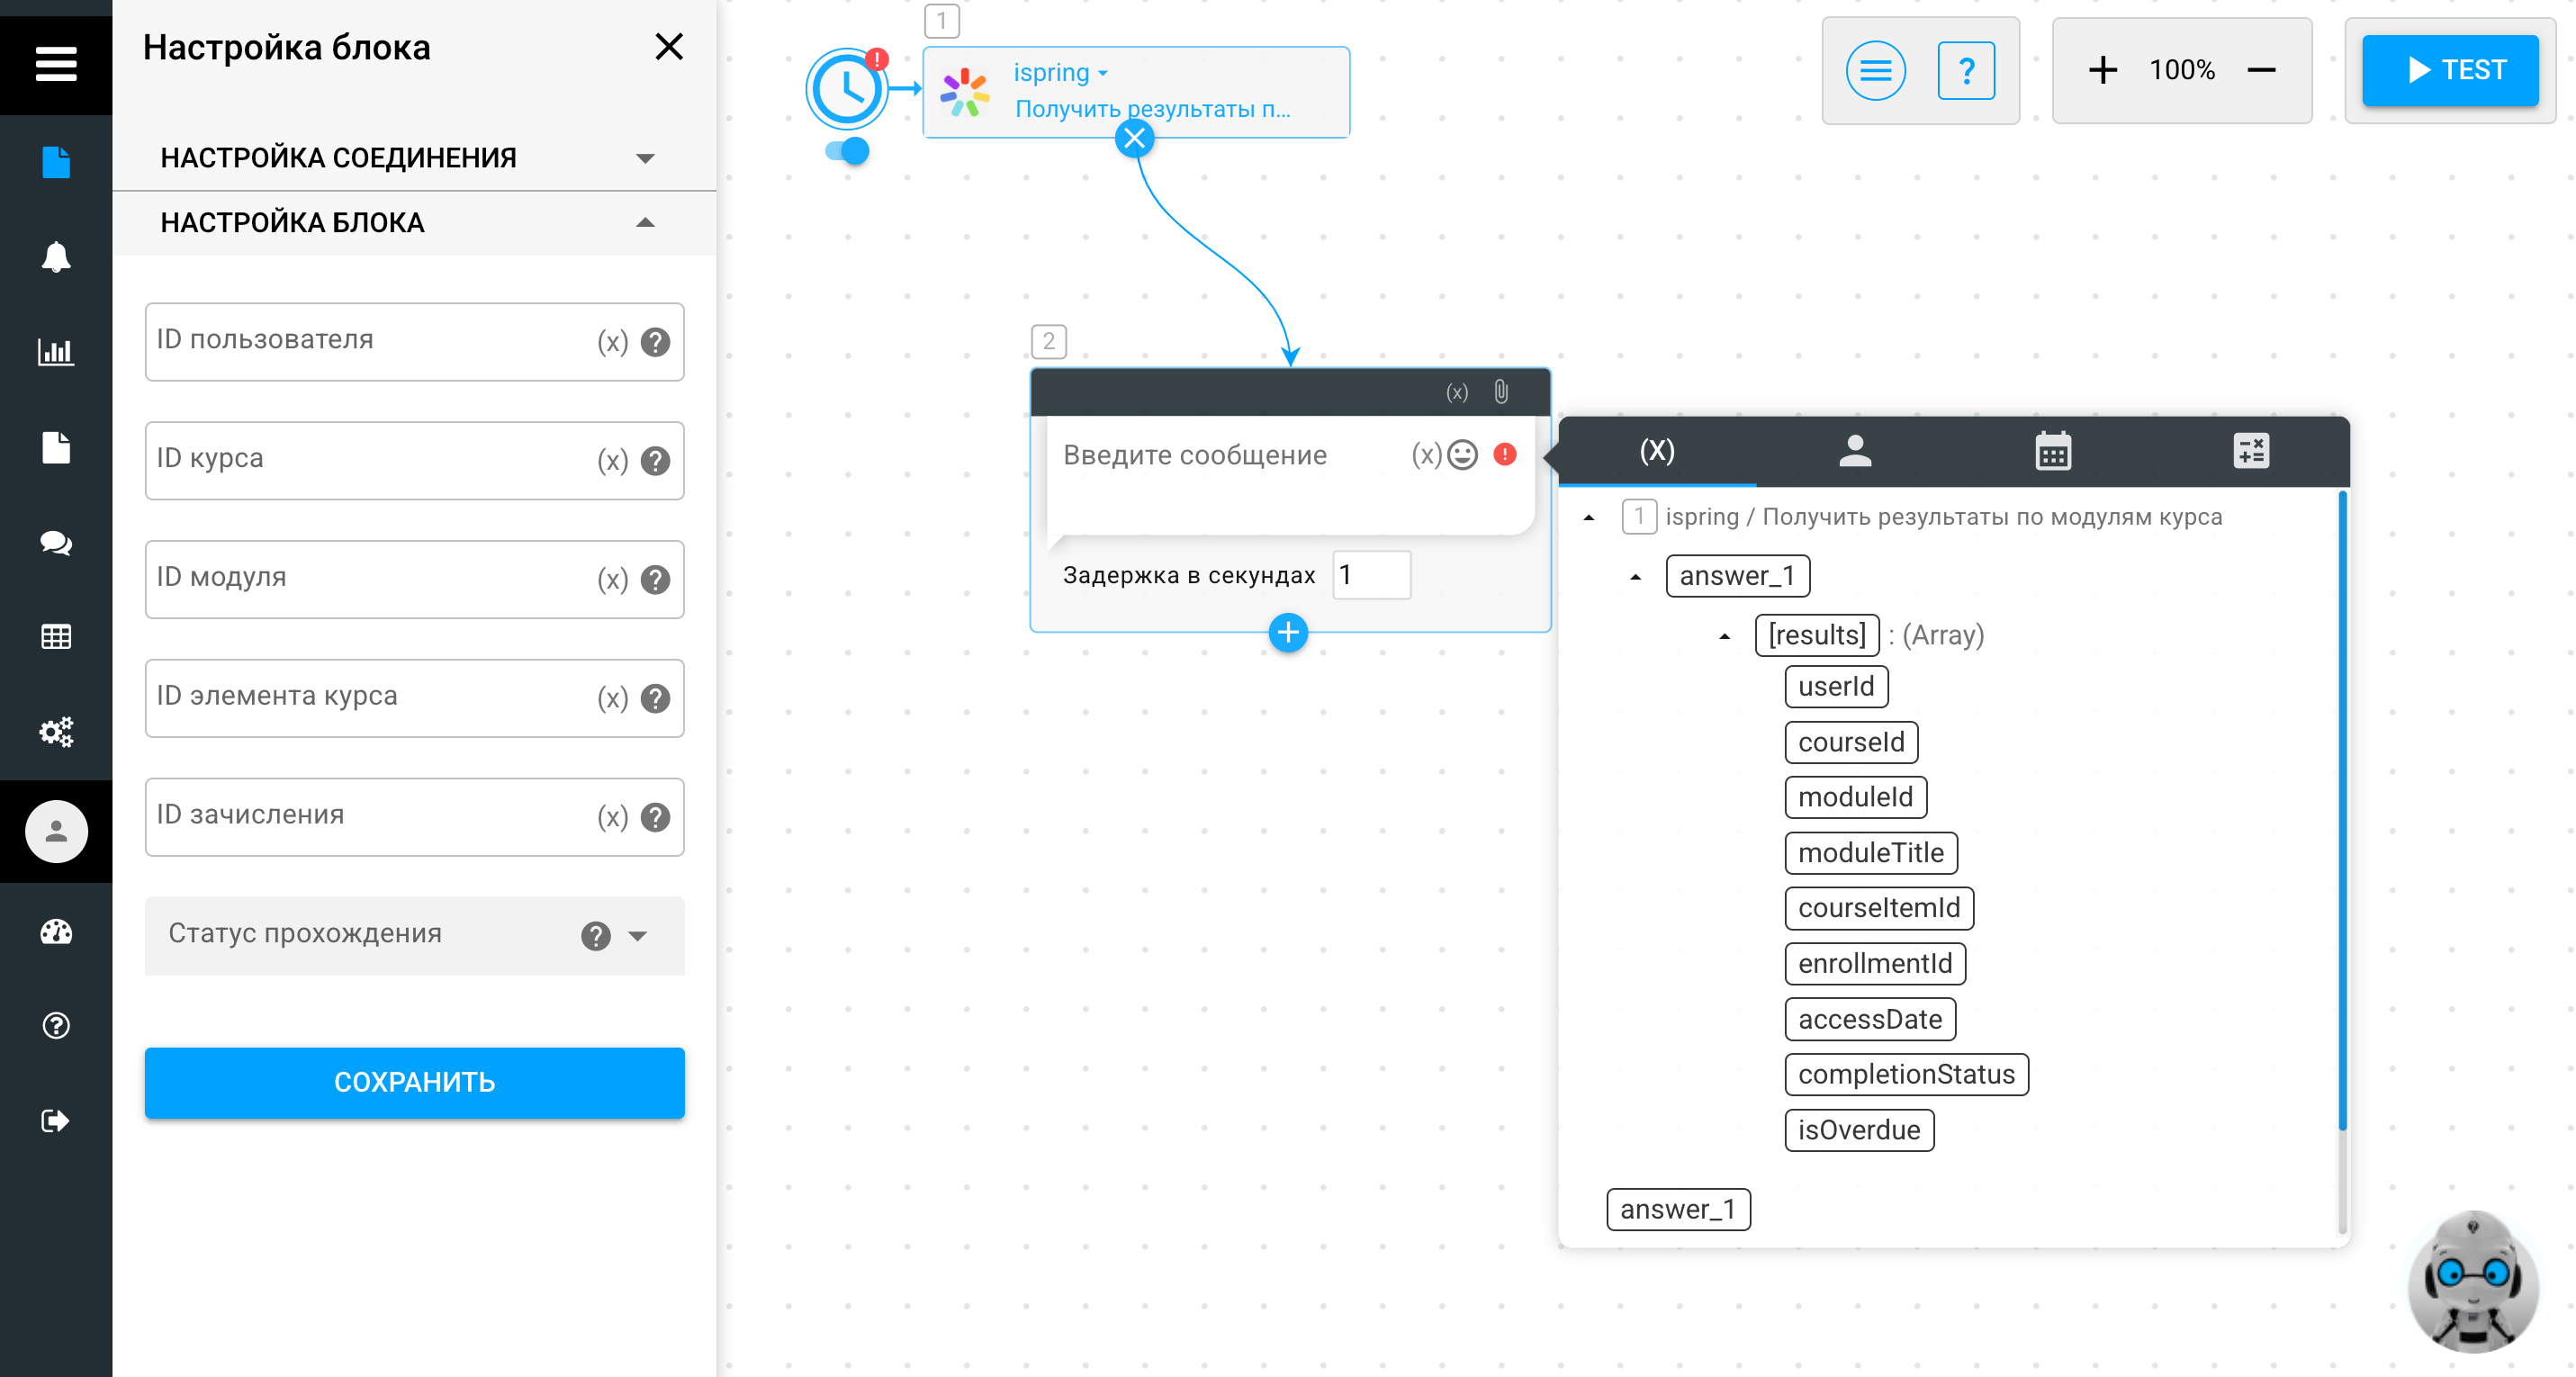Click zoom in plus next to 100%
The height and width of the screenshot is (1377, 2576).
[2102, 70]
